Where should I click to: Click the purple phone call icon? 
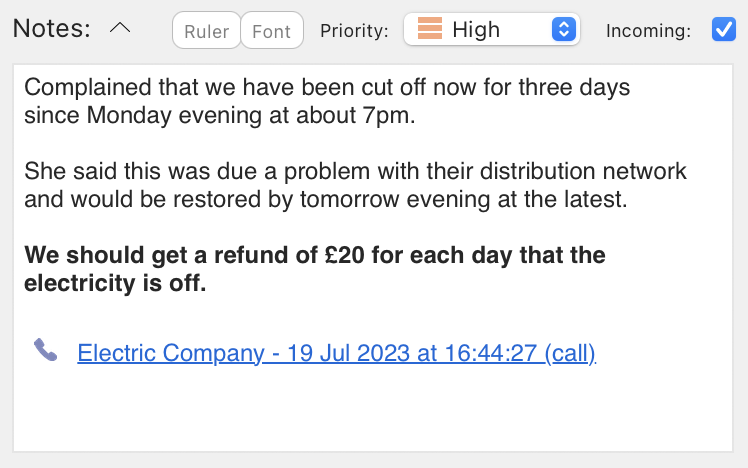45,350
